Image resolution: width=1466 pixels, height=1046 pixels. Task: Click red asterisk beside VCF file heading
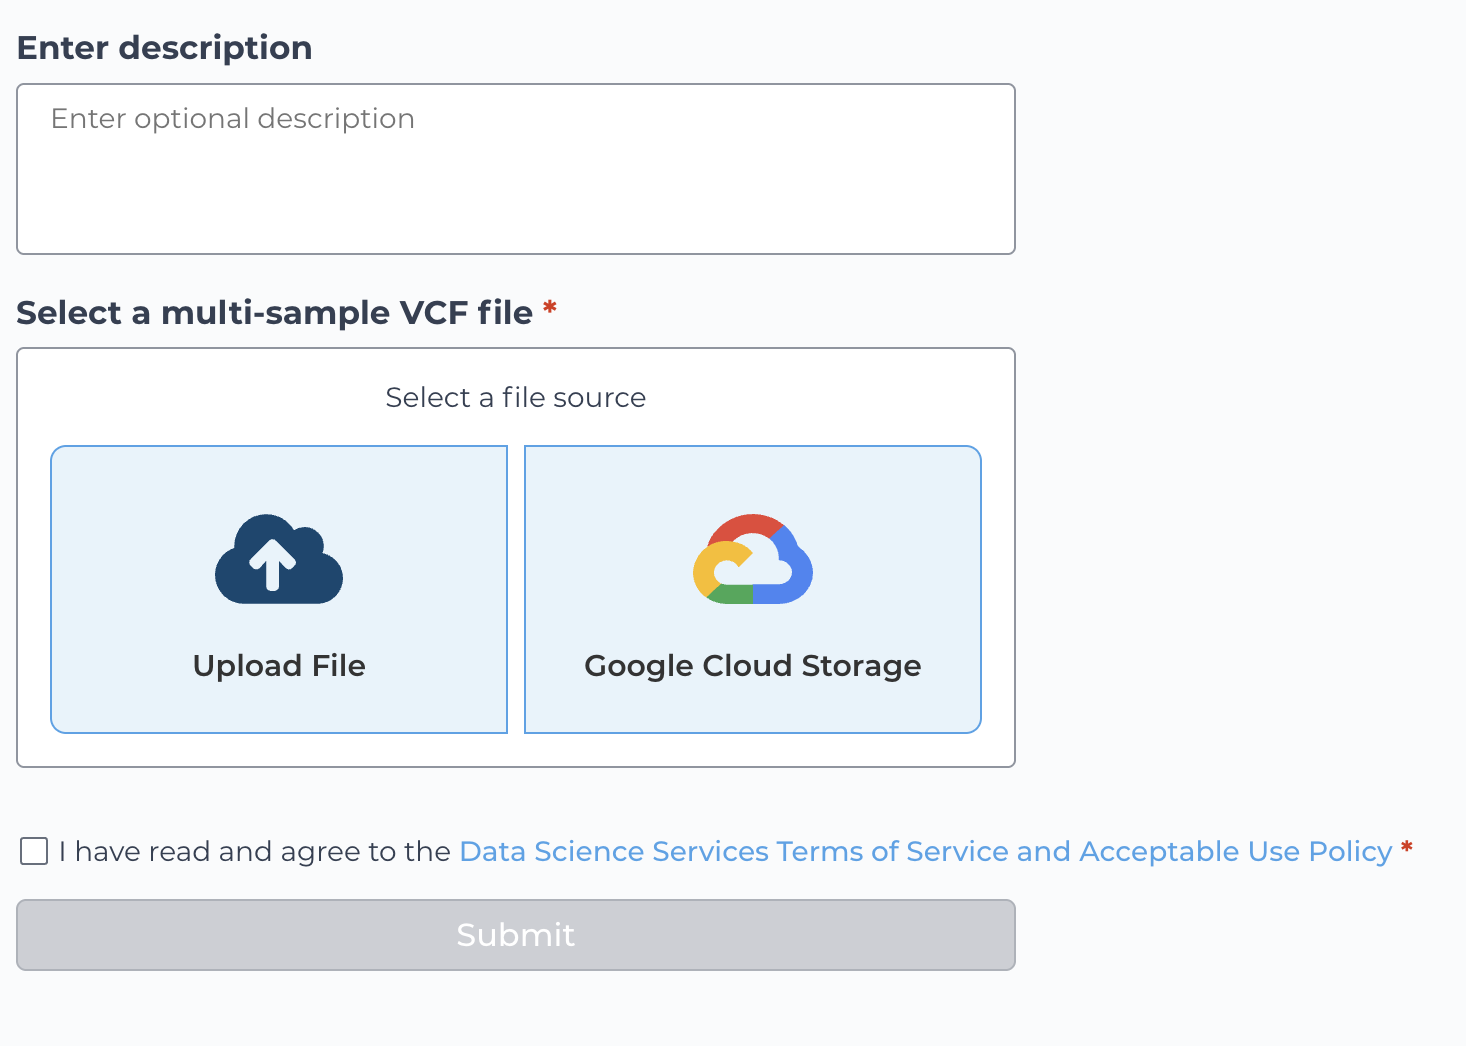coord(550,308)
